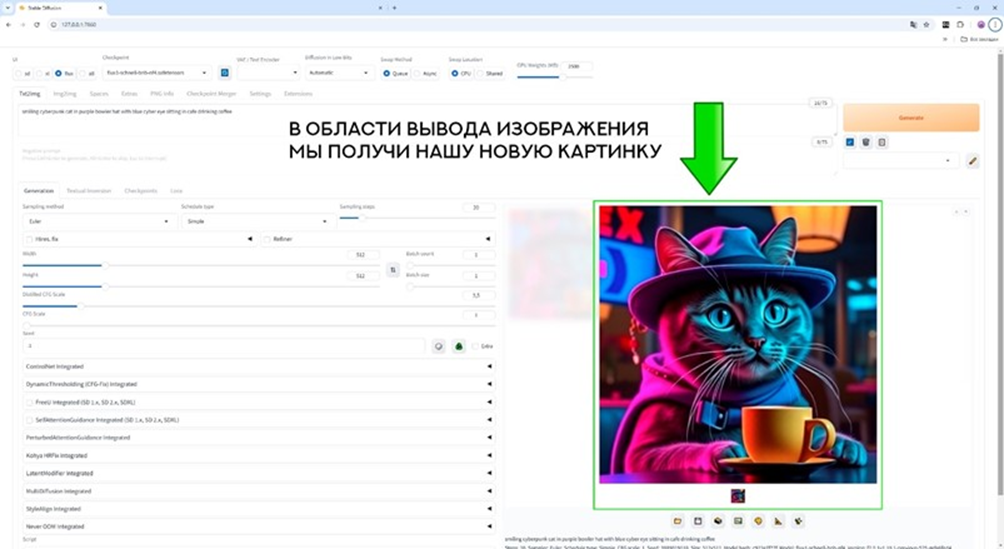Click the swap width and height icon

click(392, 270)
